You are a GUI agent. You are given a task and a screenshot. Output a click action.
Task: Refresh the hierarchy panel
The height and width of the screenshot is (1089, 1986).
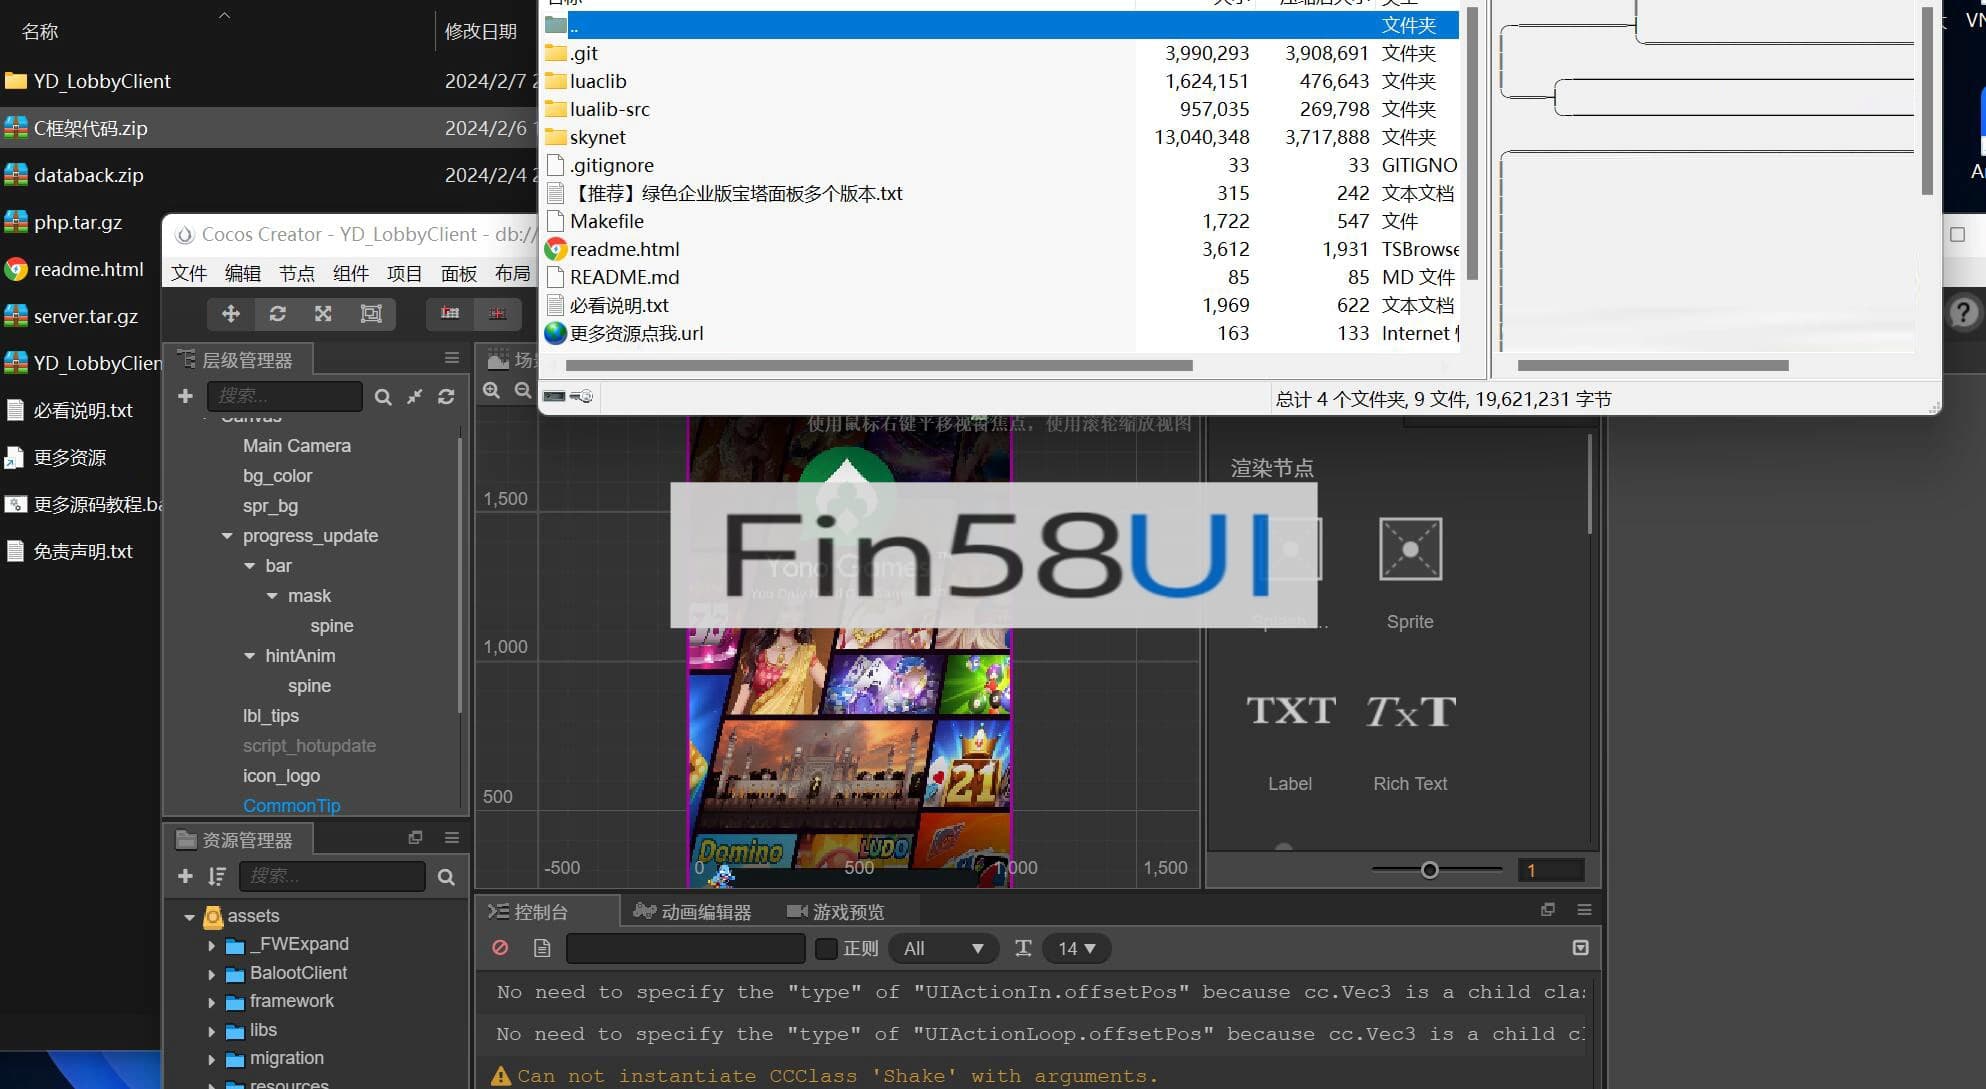[446, 397]
